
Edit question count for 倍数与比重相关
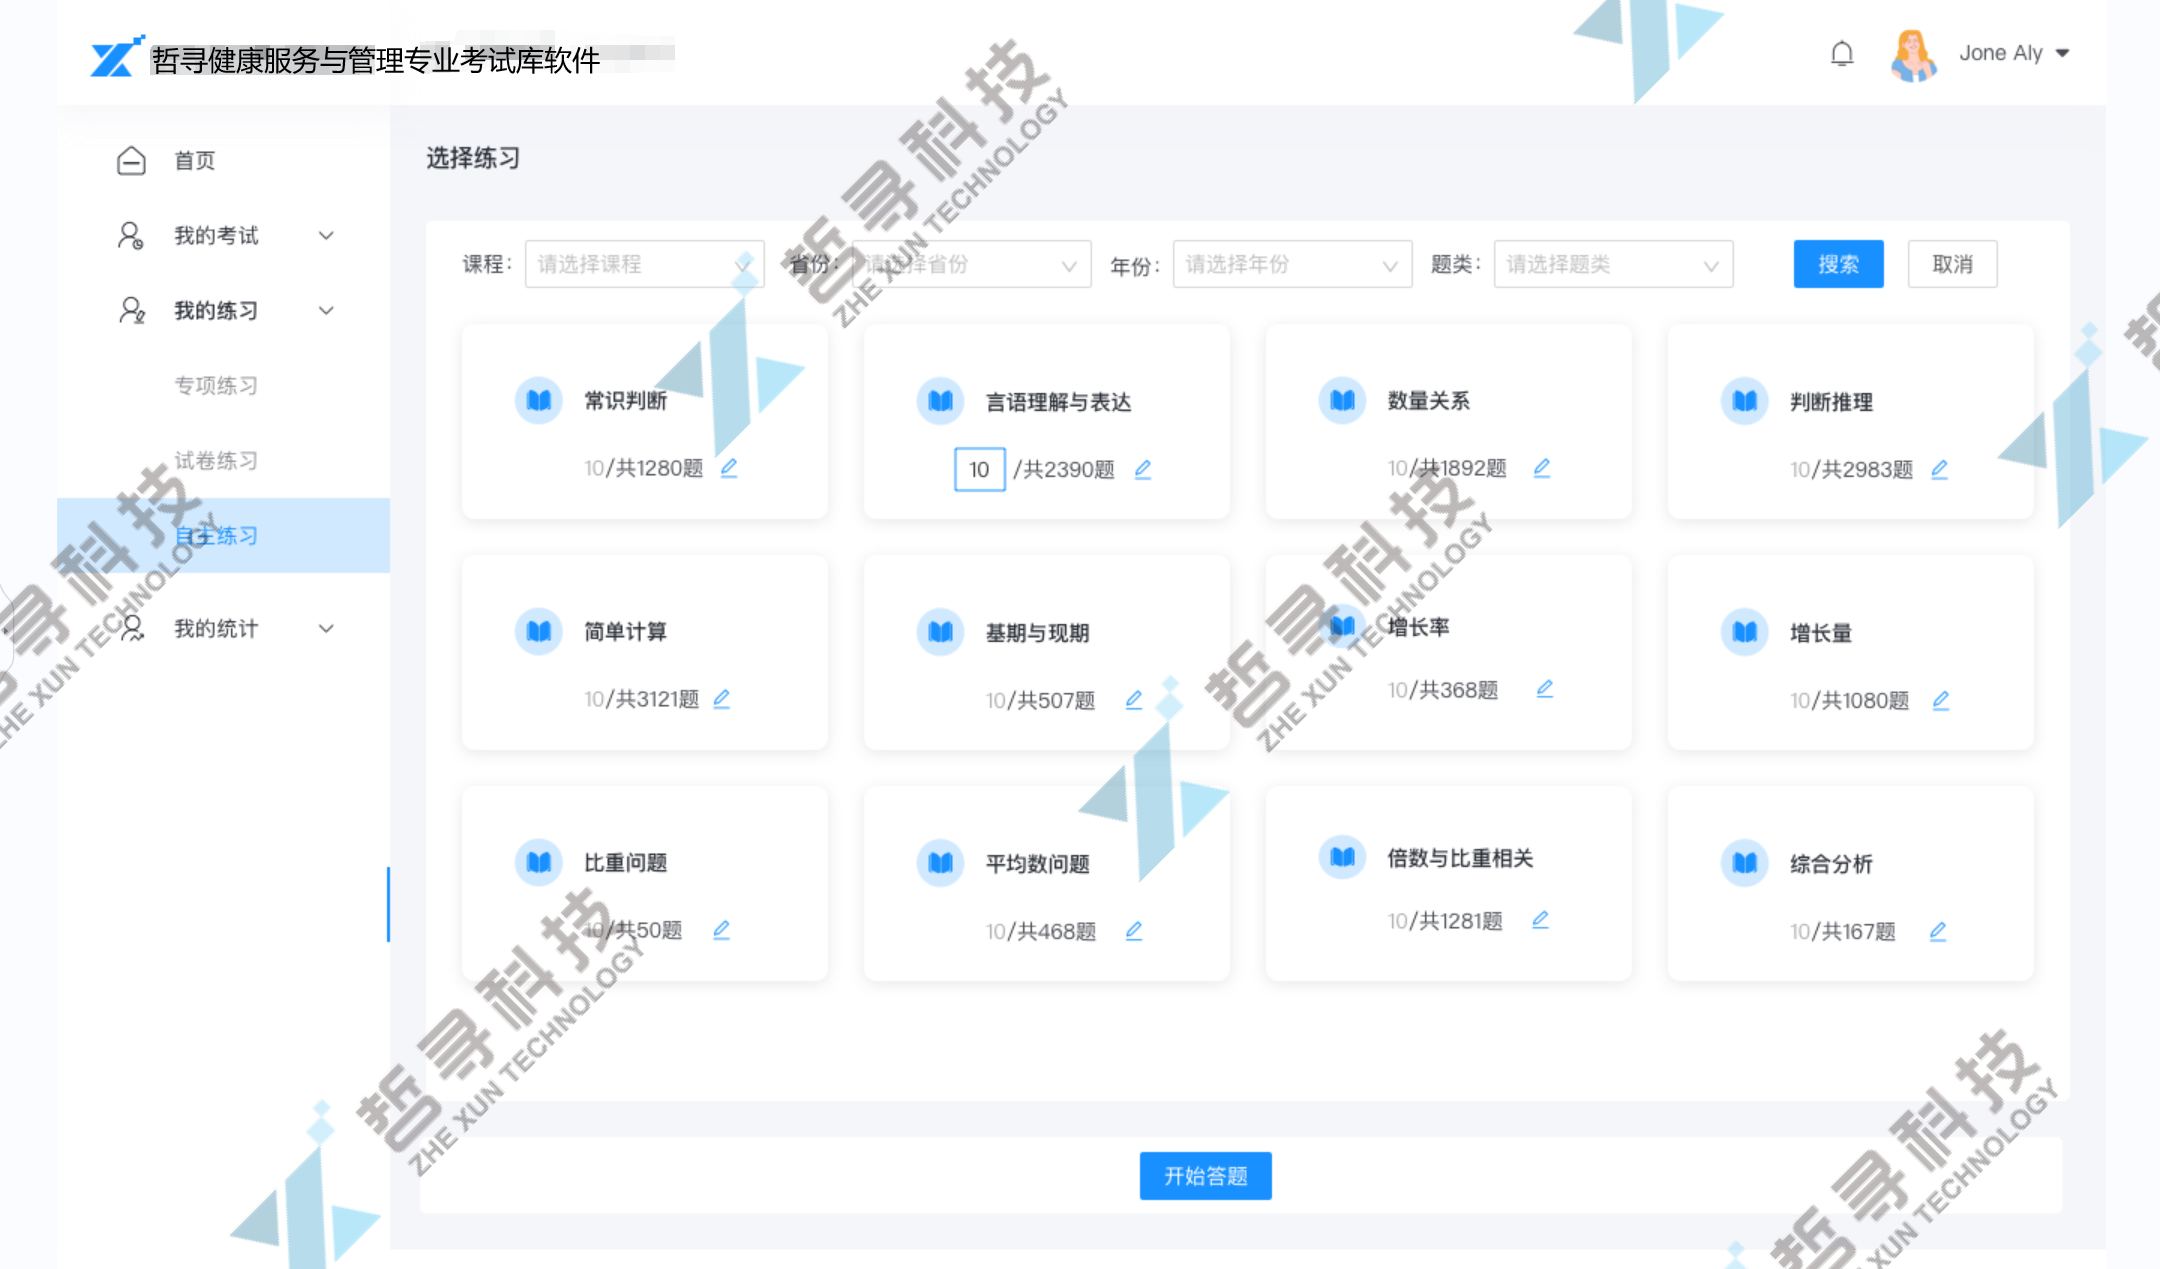[x=1541, y=920]
